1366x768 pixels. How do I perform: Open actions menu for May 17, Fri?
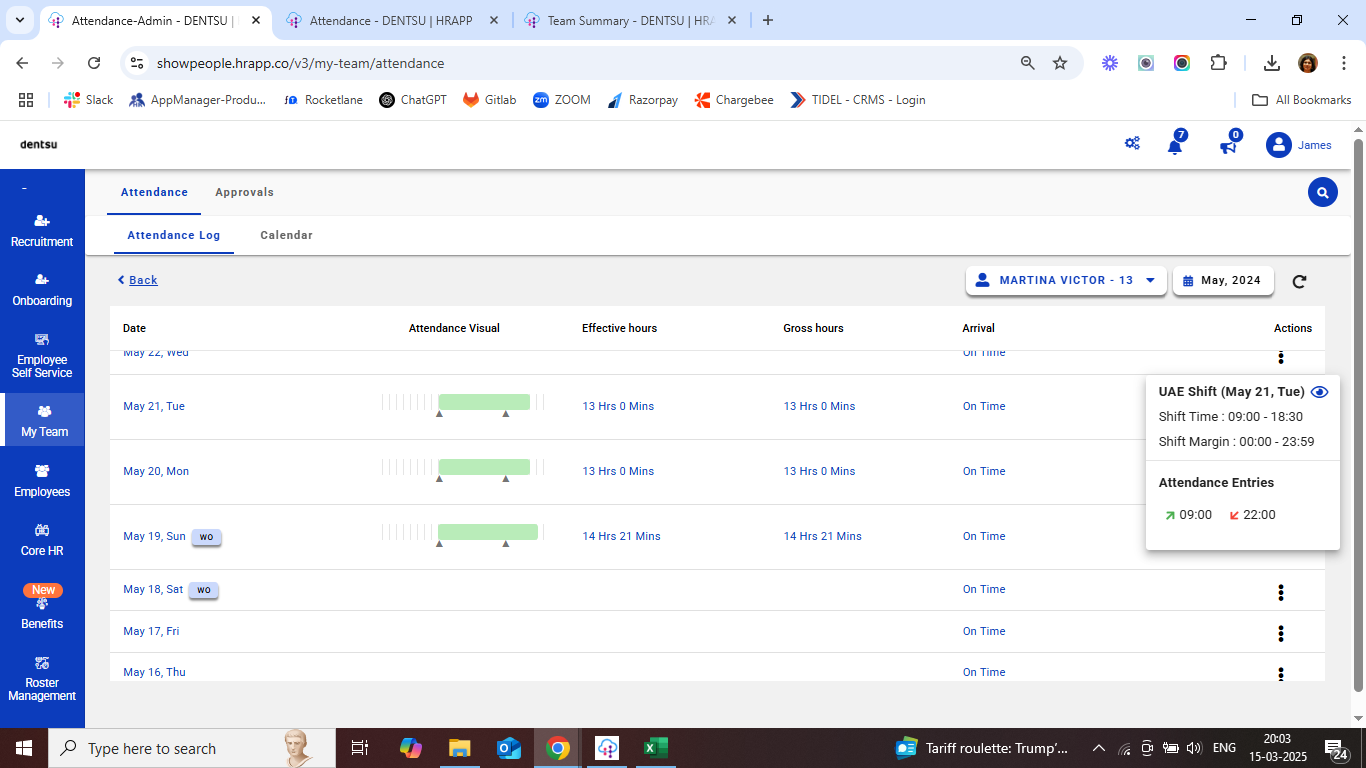click(1280, 633)
